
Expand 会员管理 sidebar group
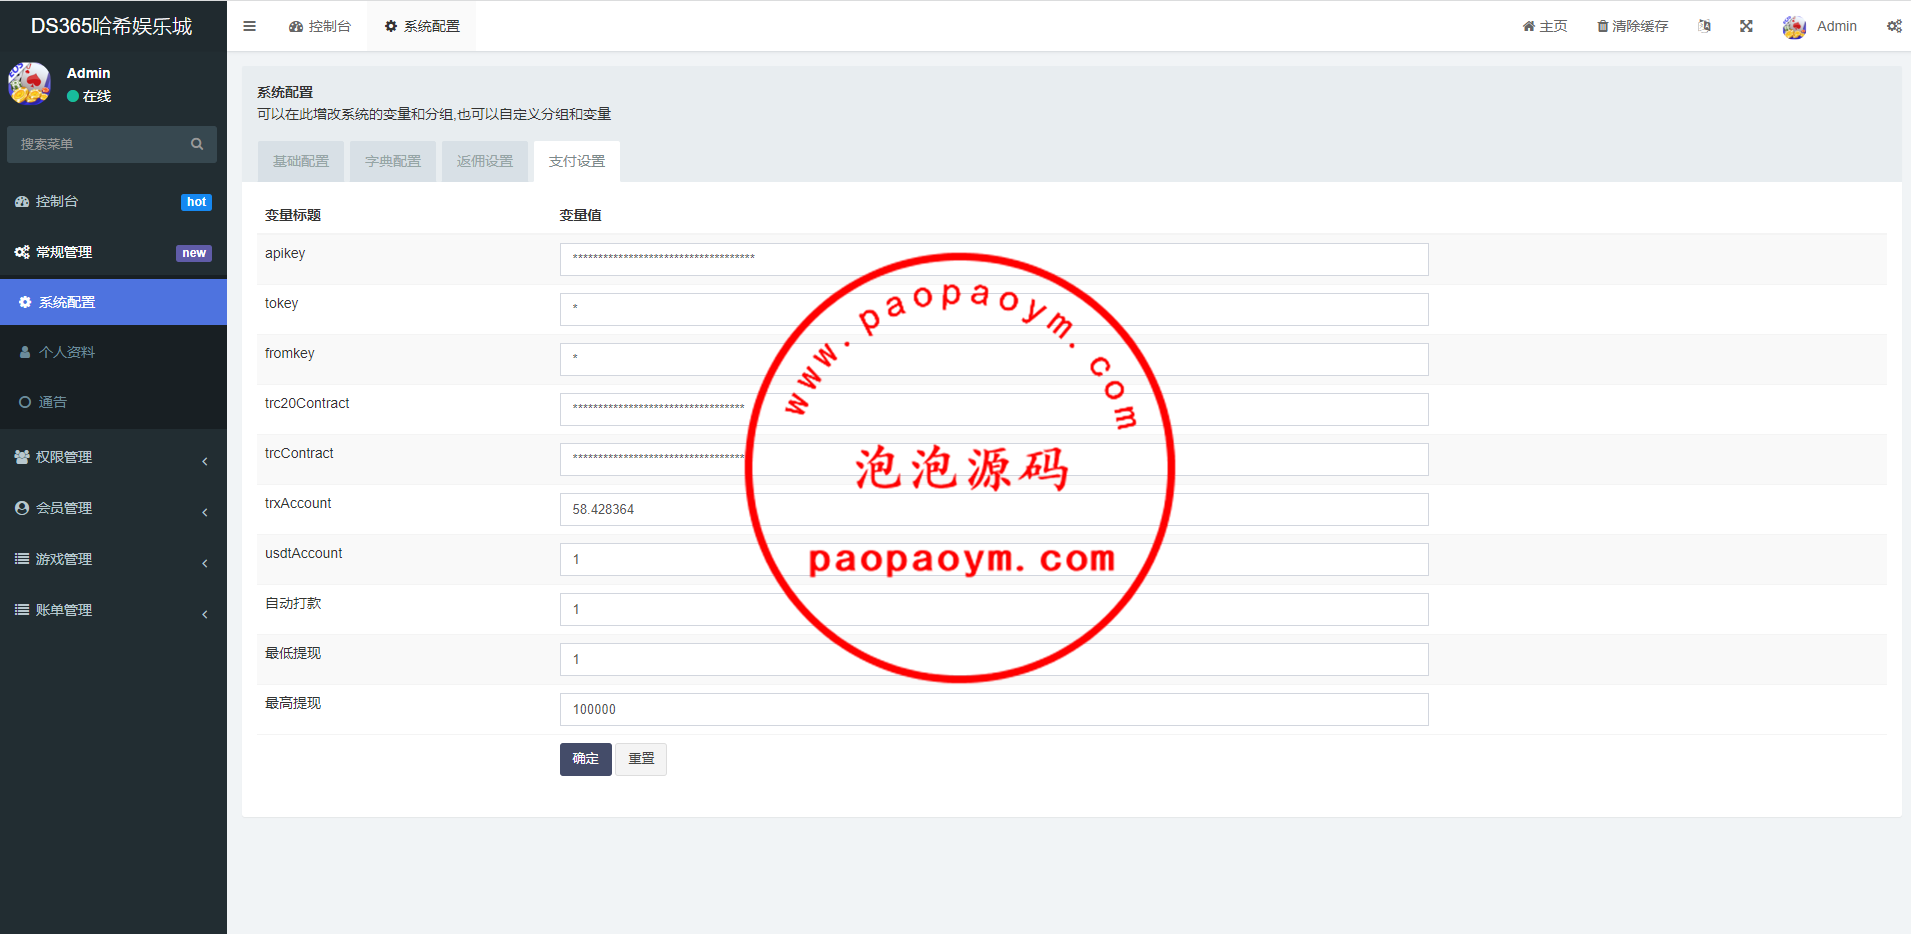coord(113,508)
